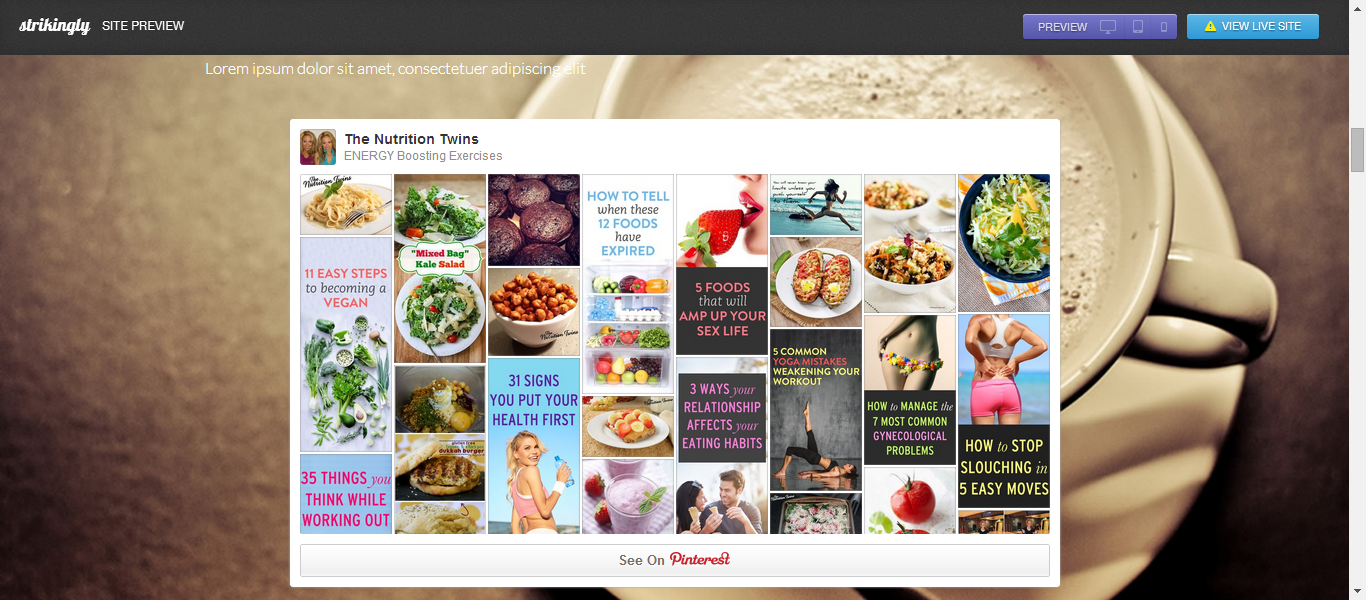
Task: Open The Nutrition Twins profile avatar
Action: click(318, 147)
